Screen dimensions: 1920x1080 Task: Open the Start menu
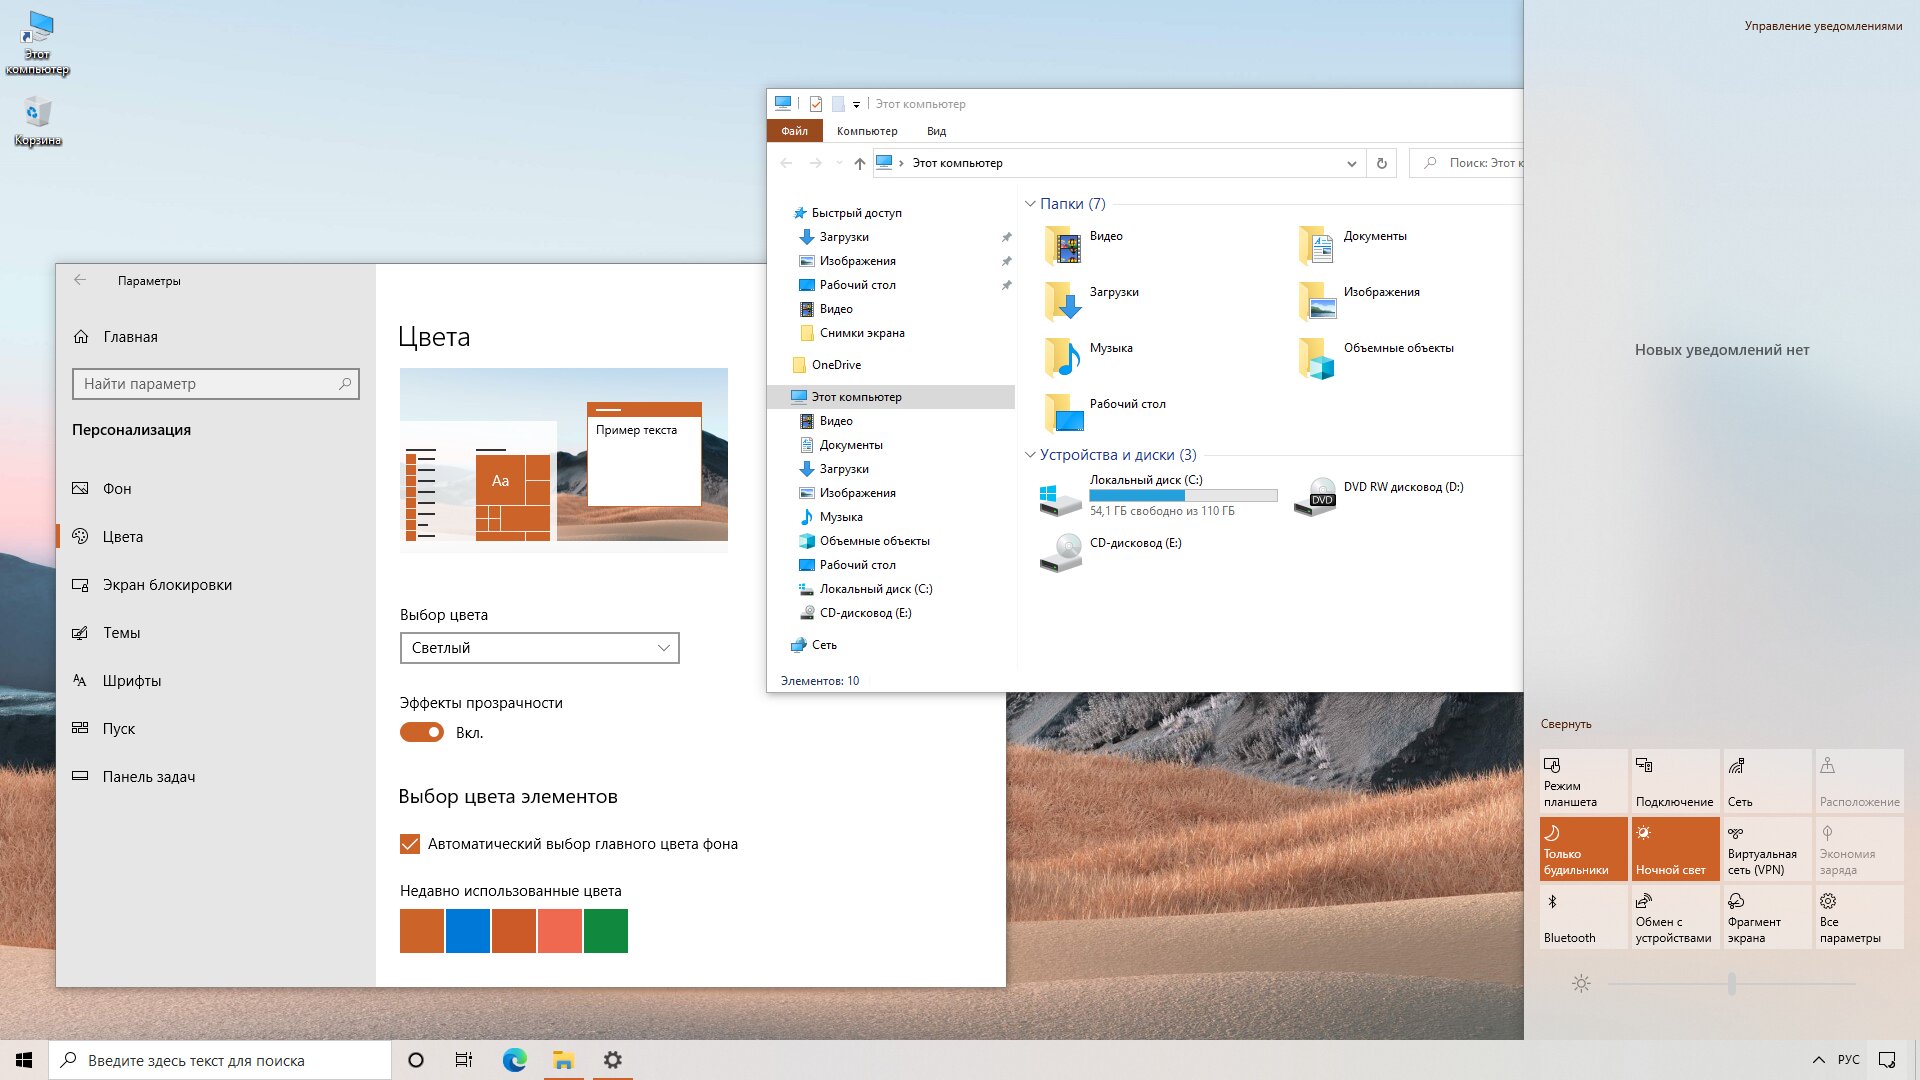pyautogui.click(x=24, y=1060)
